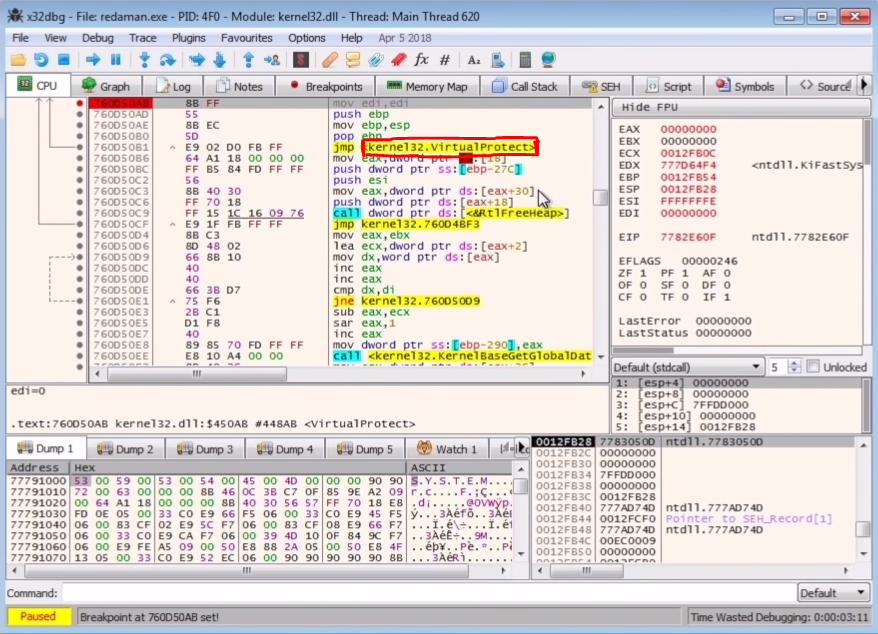Open the Options menu

click(306, 38)
